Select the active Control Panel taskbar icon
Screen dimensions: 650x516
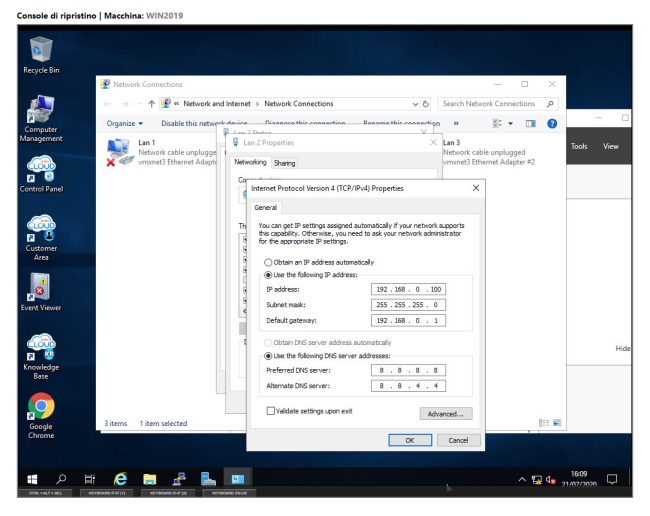tap(238, 479)
